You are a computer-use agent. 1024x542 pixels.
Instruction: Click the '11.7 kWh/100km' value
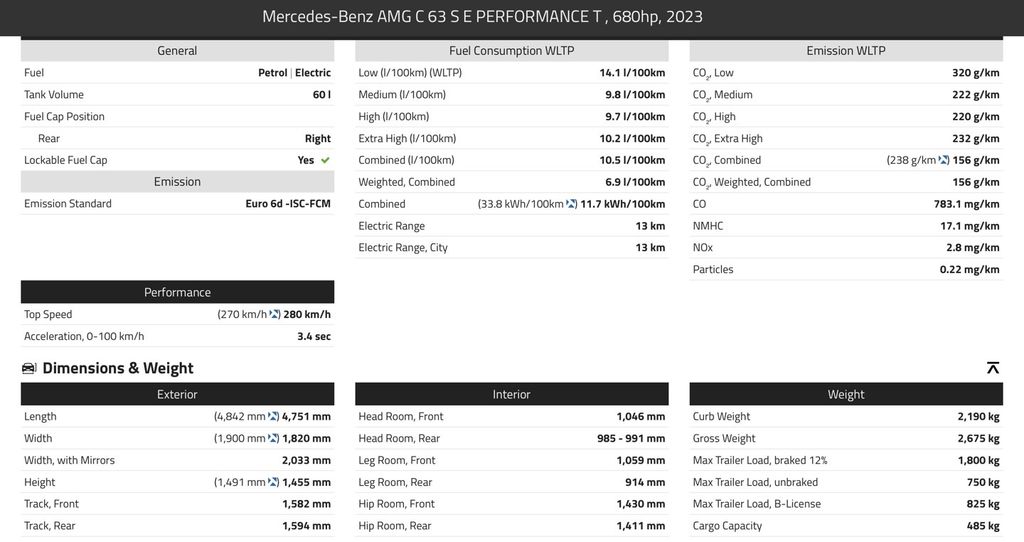click(622, 204)
